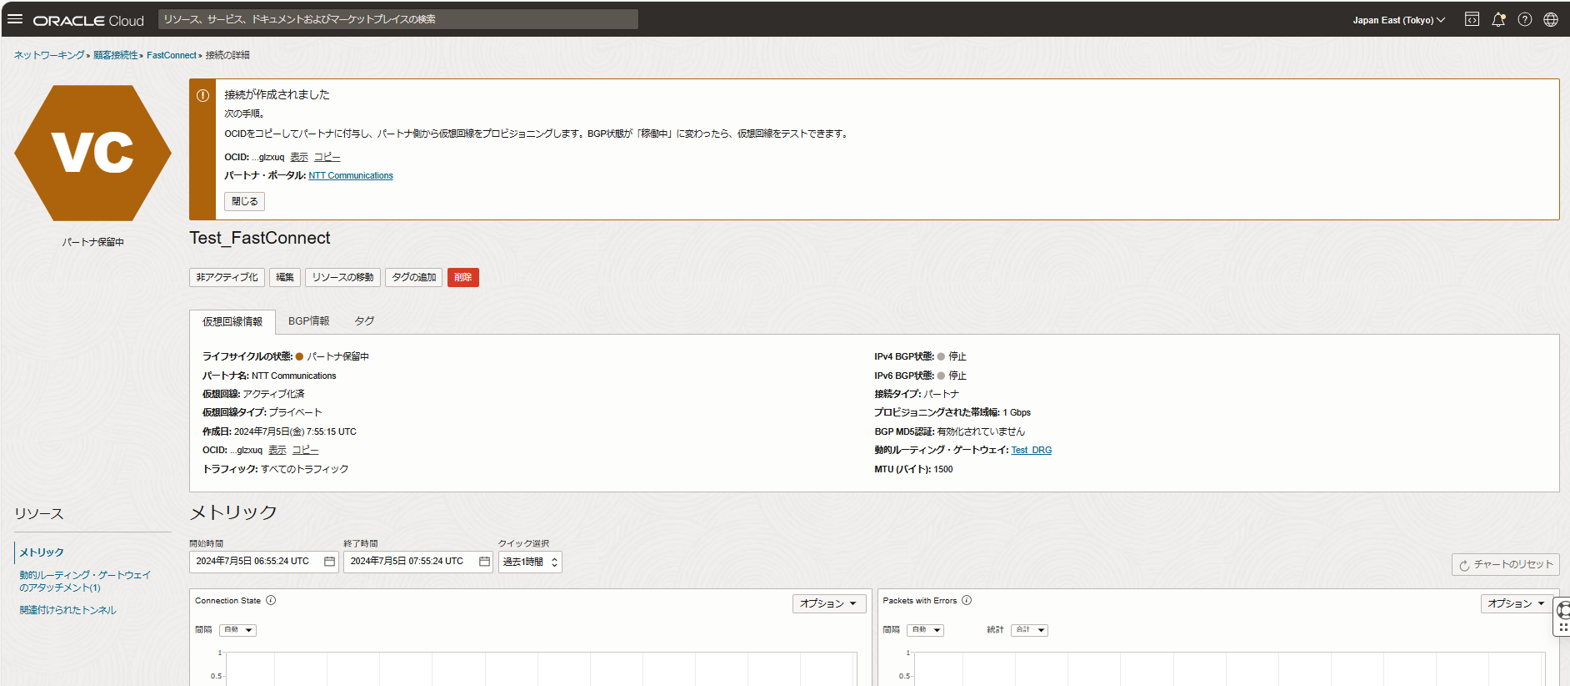Open the NTT Communications partner portal link
Screen dimensions: 1570x686
(350, 176)
